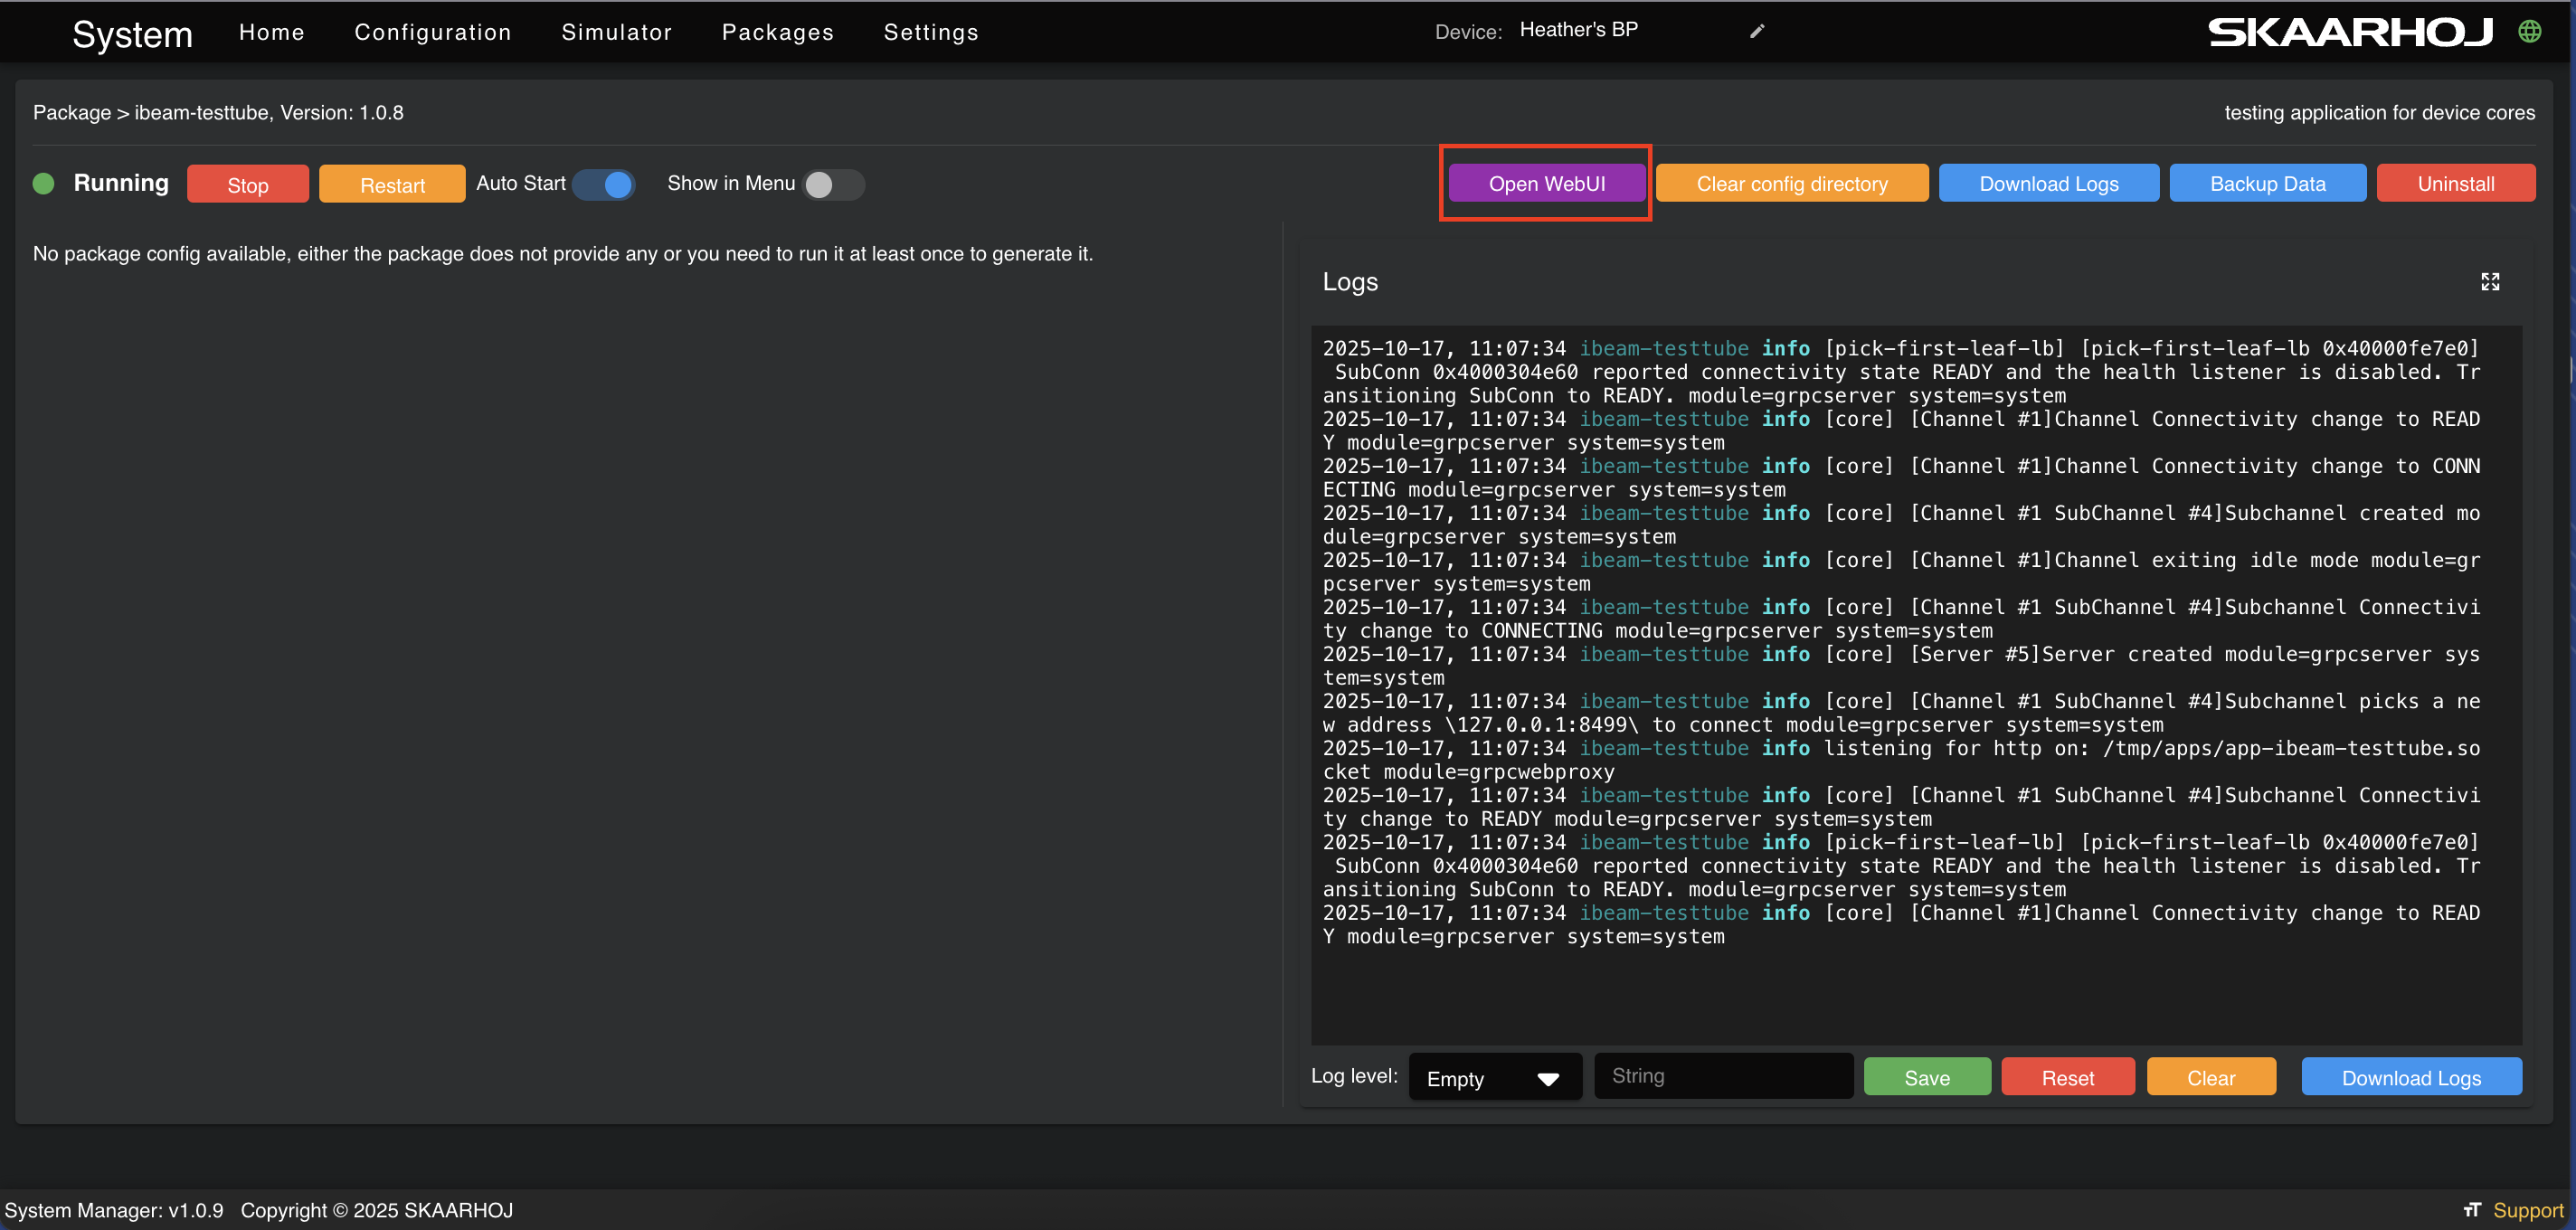Viewport: 2576px width, 1230px height.
Task: Click the purple Open WebUI button
Action: [1546, 183]
